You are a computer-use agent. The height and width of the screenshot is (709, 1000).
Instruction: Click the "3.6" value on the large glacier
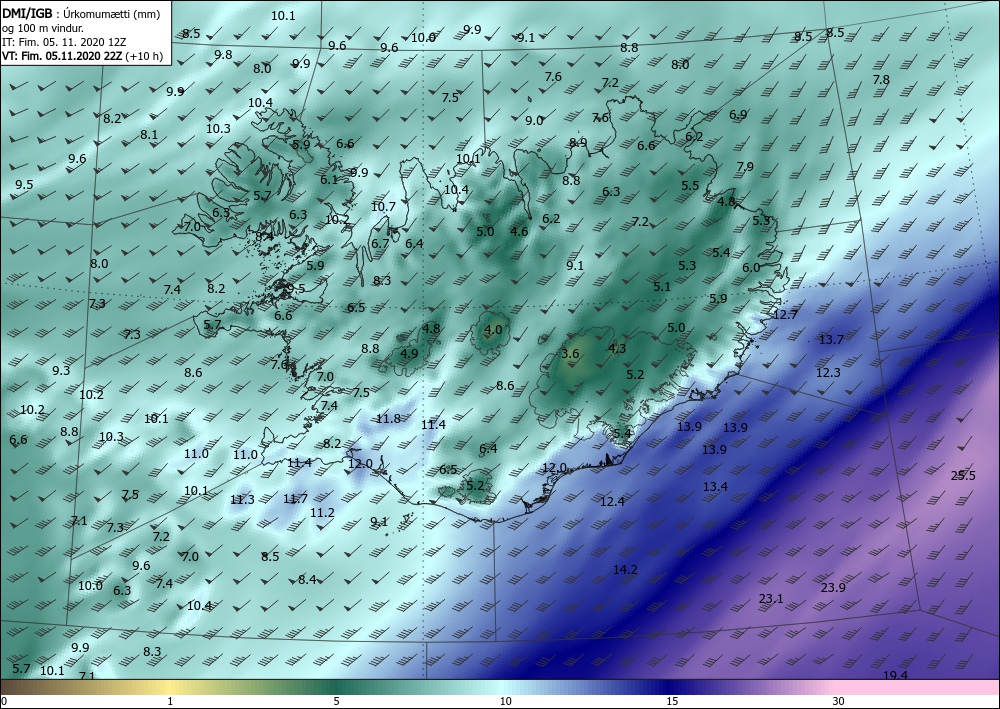570,353
